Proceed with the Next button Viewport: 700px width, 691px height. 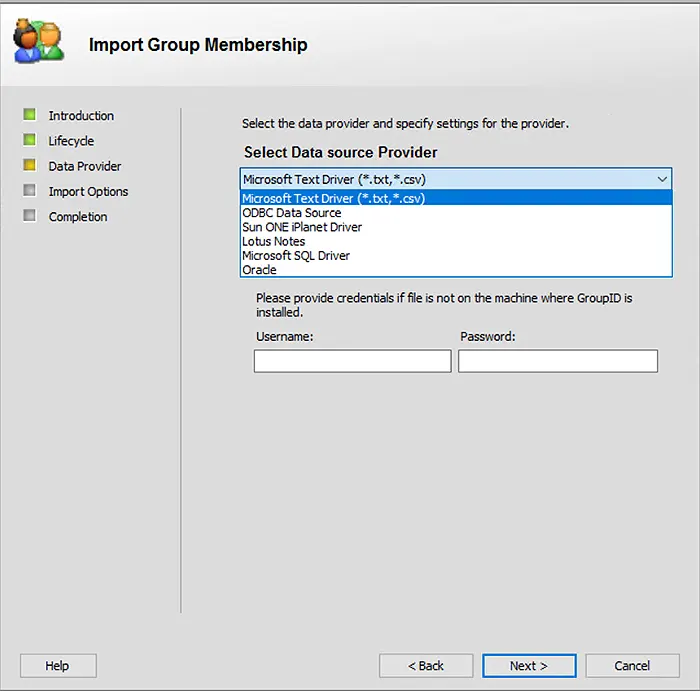point(529,666)
